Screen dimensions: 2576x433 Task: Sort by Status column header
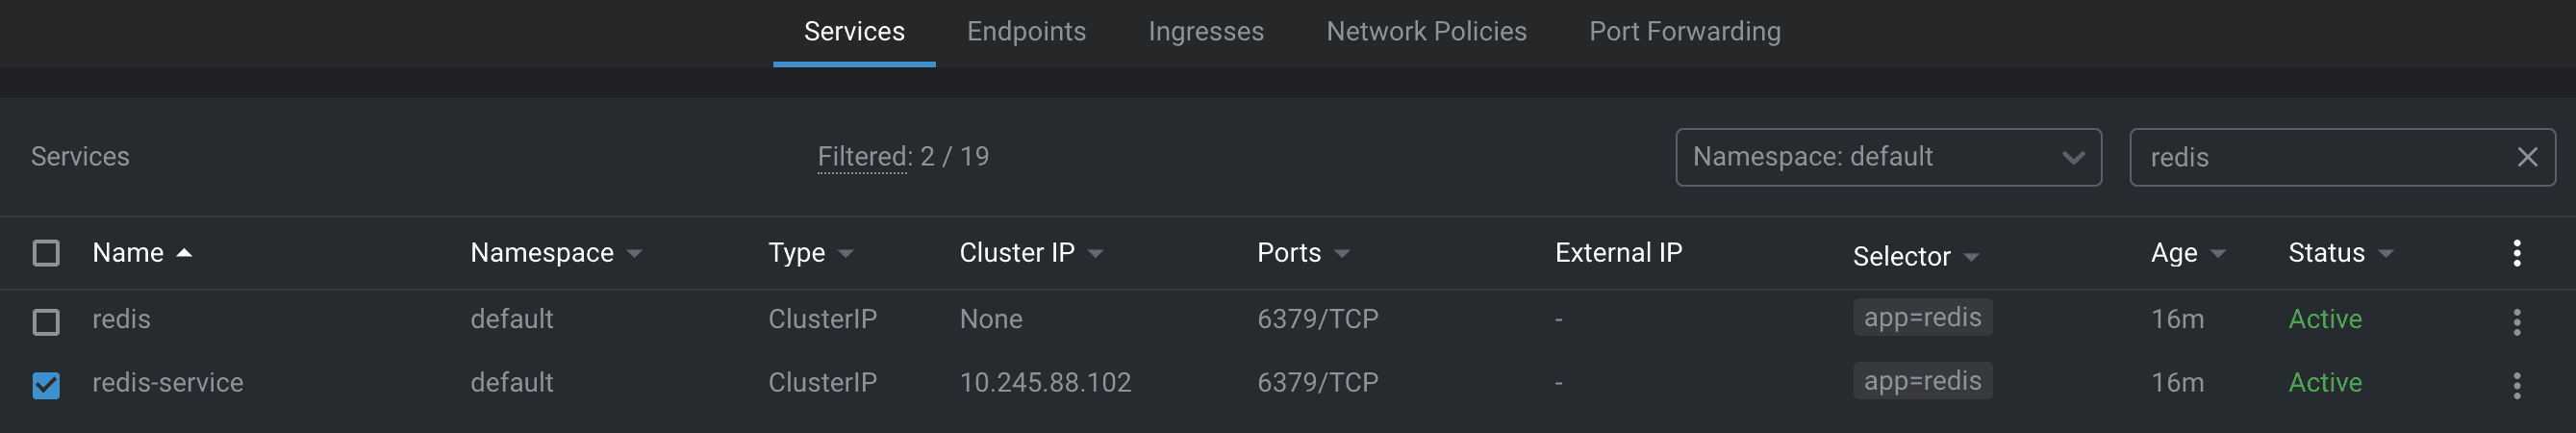(2326, 253)
